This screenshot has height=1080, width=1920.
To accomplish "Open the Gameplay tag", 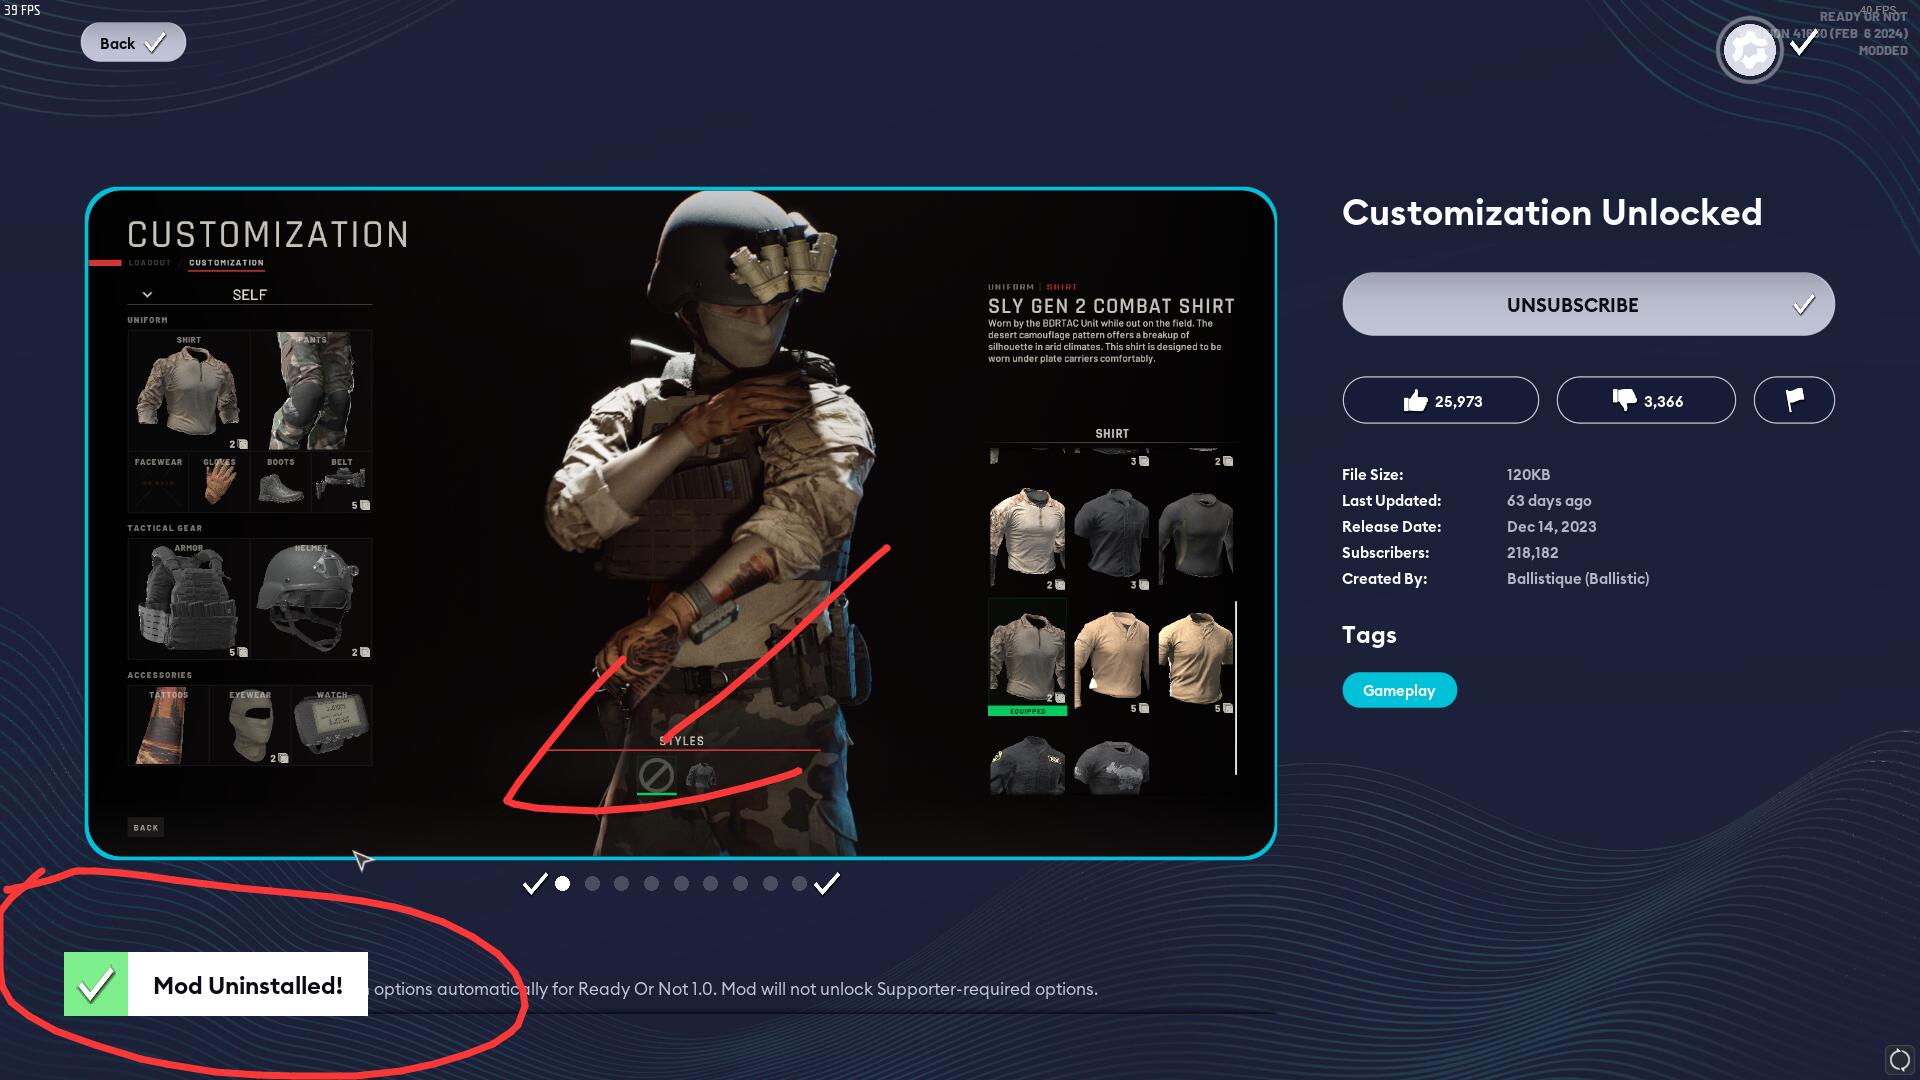I will coord(1399,690).
